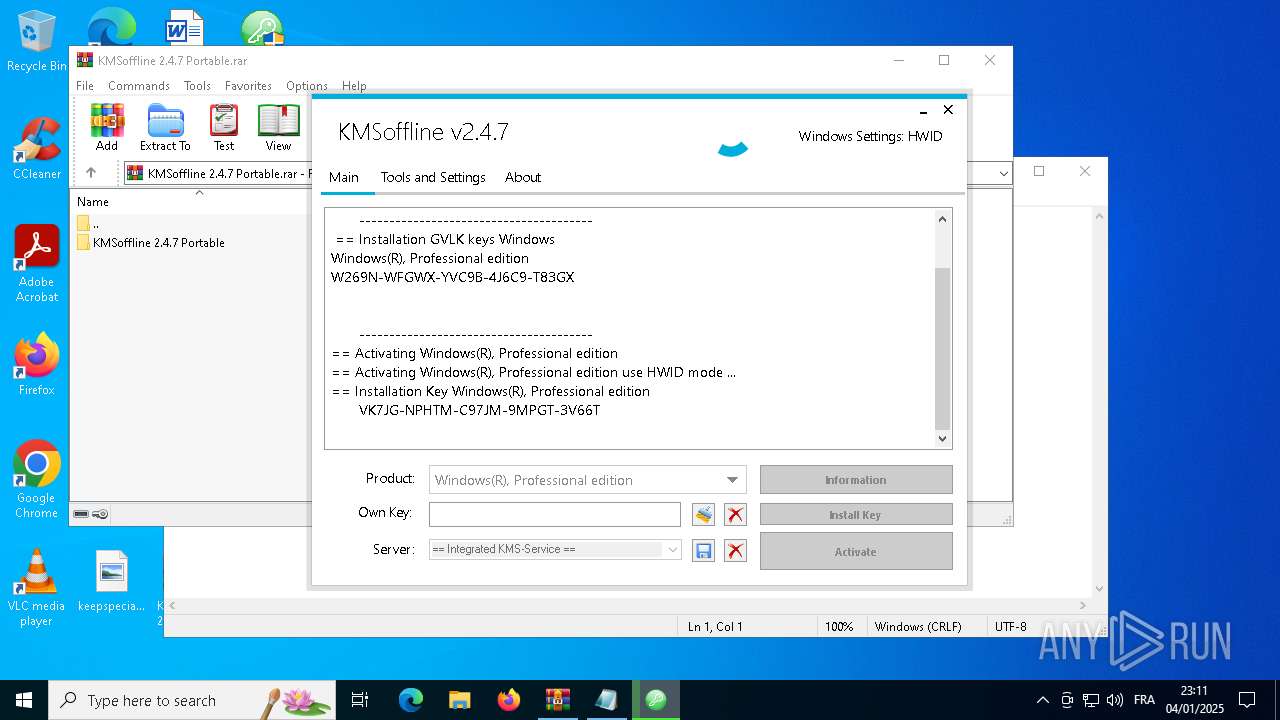Show hidden system tray icons

(1042, 700)
